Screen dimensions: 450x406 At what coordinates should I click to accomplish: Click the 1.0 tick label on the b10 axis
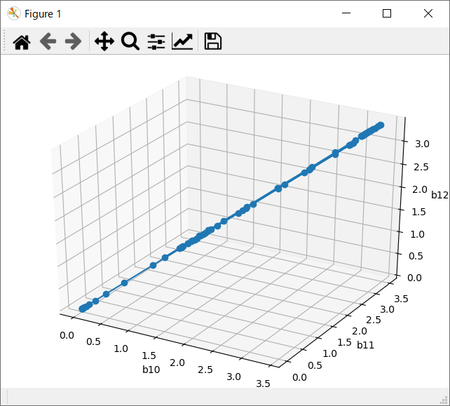(x=121, y=349)
